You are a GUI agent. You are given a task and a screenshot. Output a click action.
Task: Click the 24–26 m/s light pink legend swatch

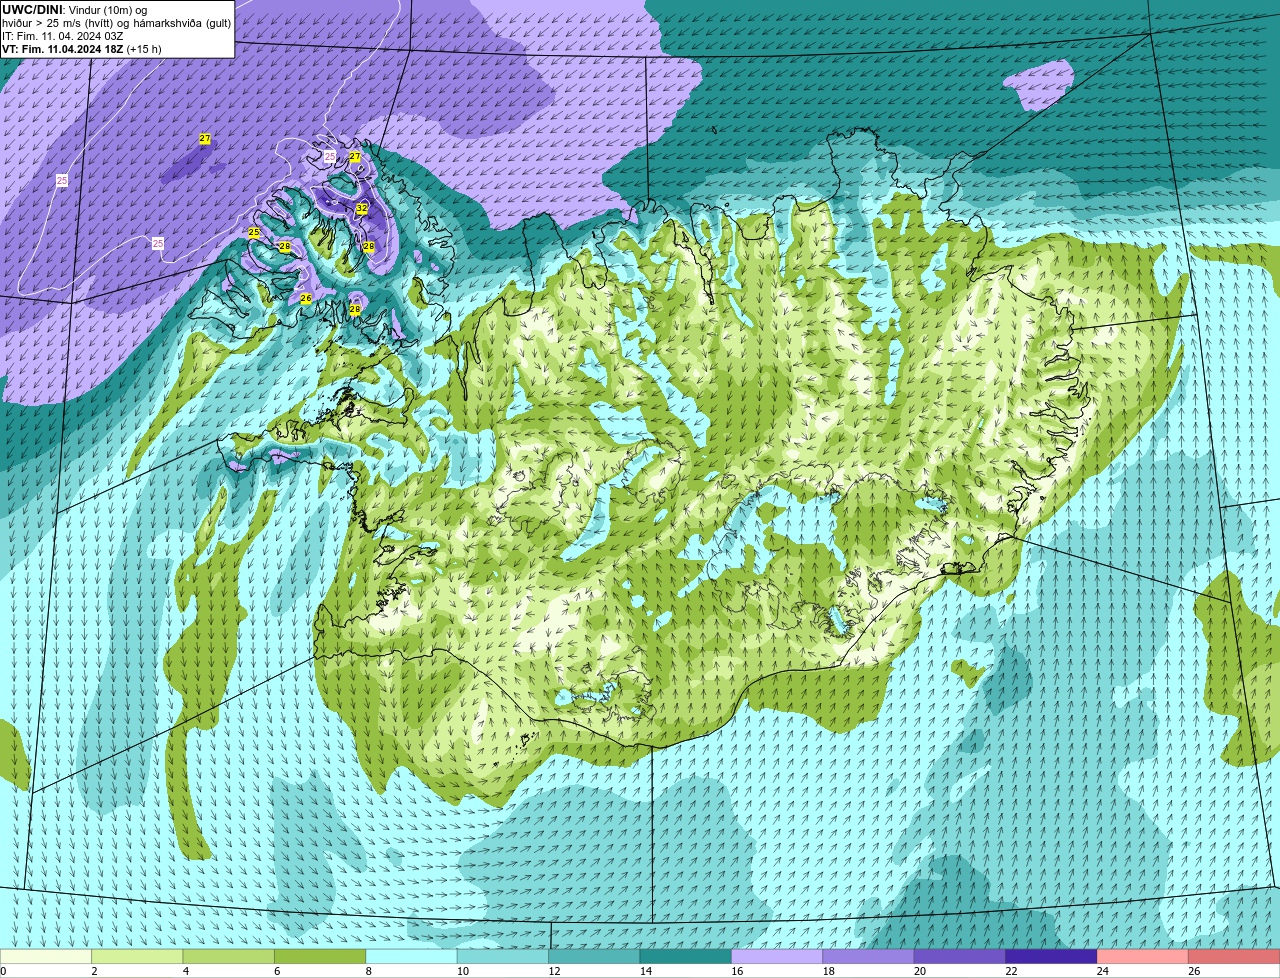point(1143,956)
